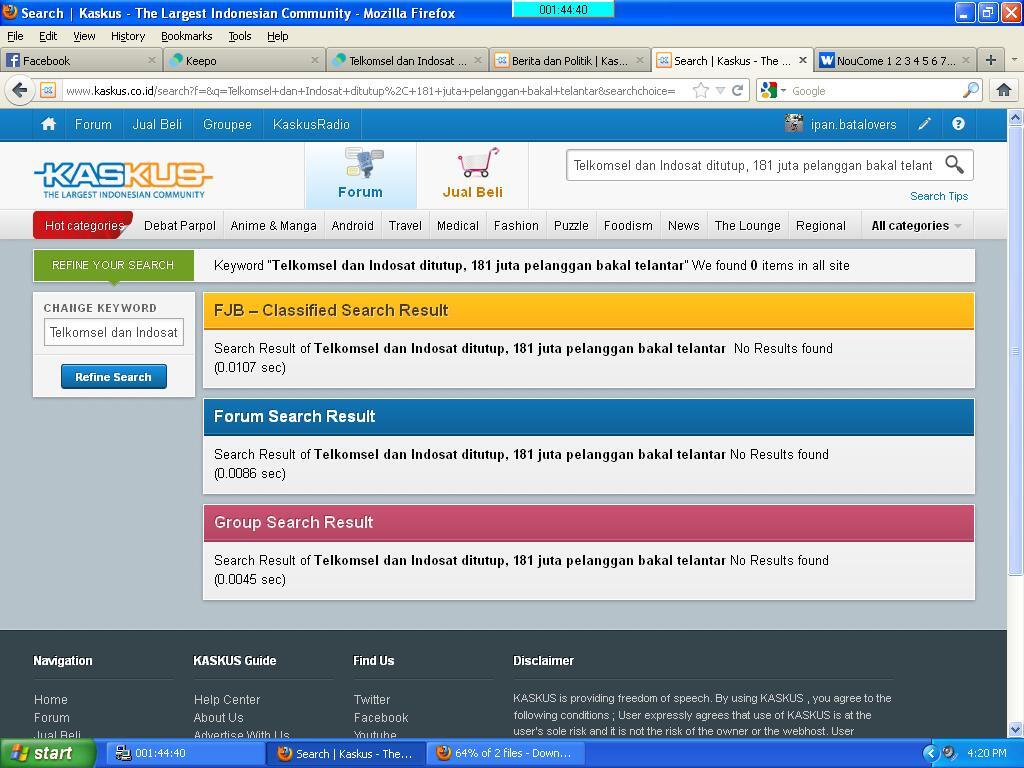Close the NouCome tab
The image size is (1024, 768).
(x=966, y=60)
